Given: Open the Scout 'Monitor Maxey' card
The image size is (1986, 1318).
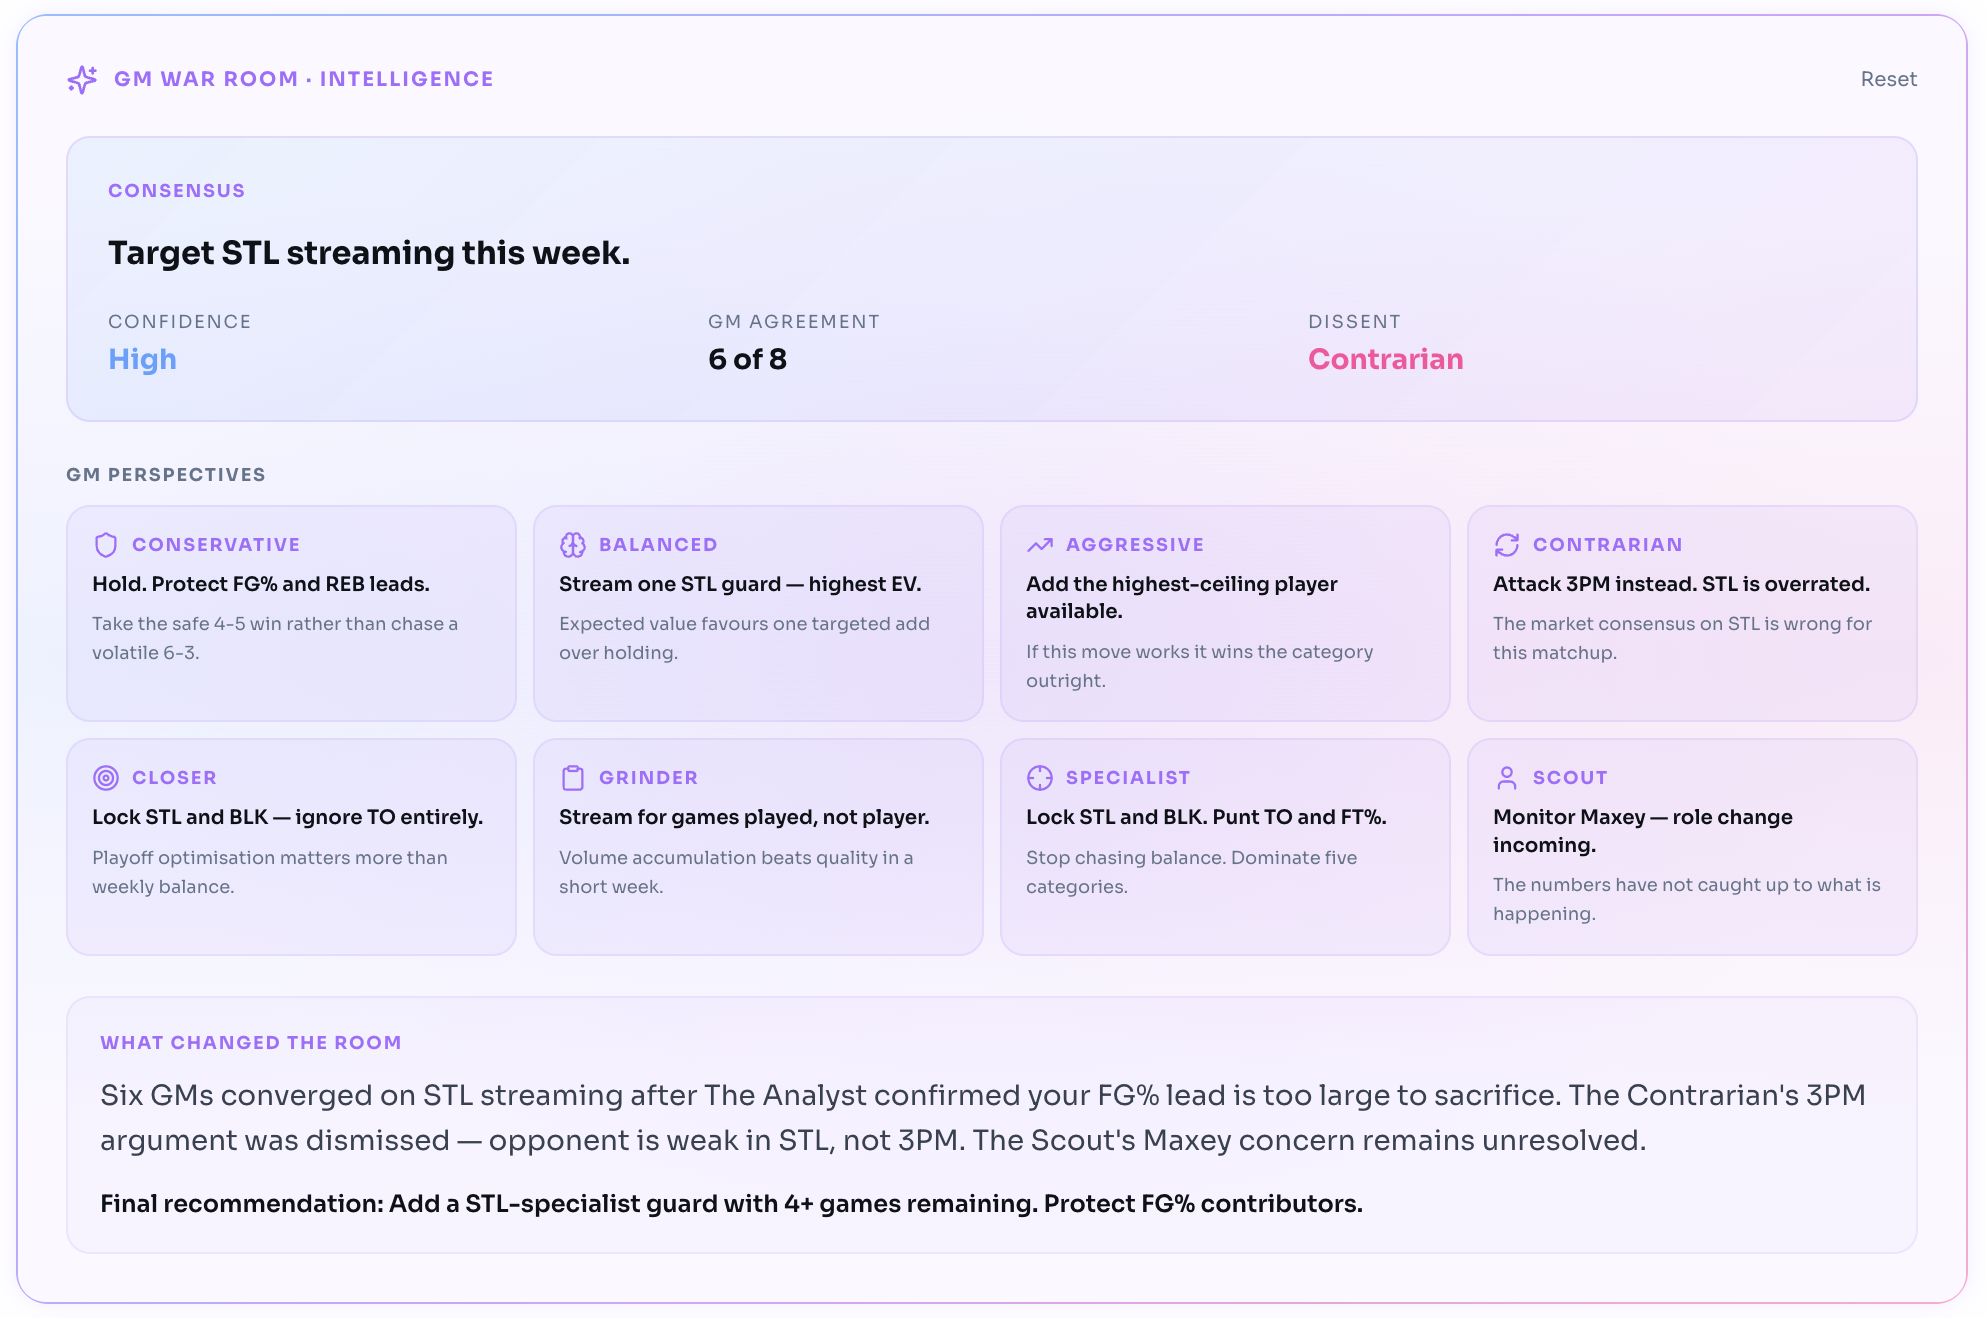Looking at the screenshot, I should pyautogui.click(x=1692, y=847).
